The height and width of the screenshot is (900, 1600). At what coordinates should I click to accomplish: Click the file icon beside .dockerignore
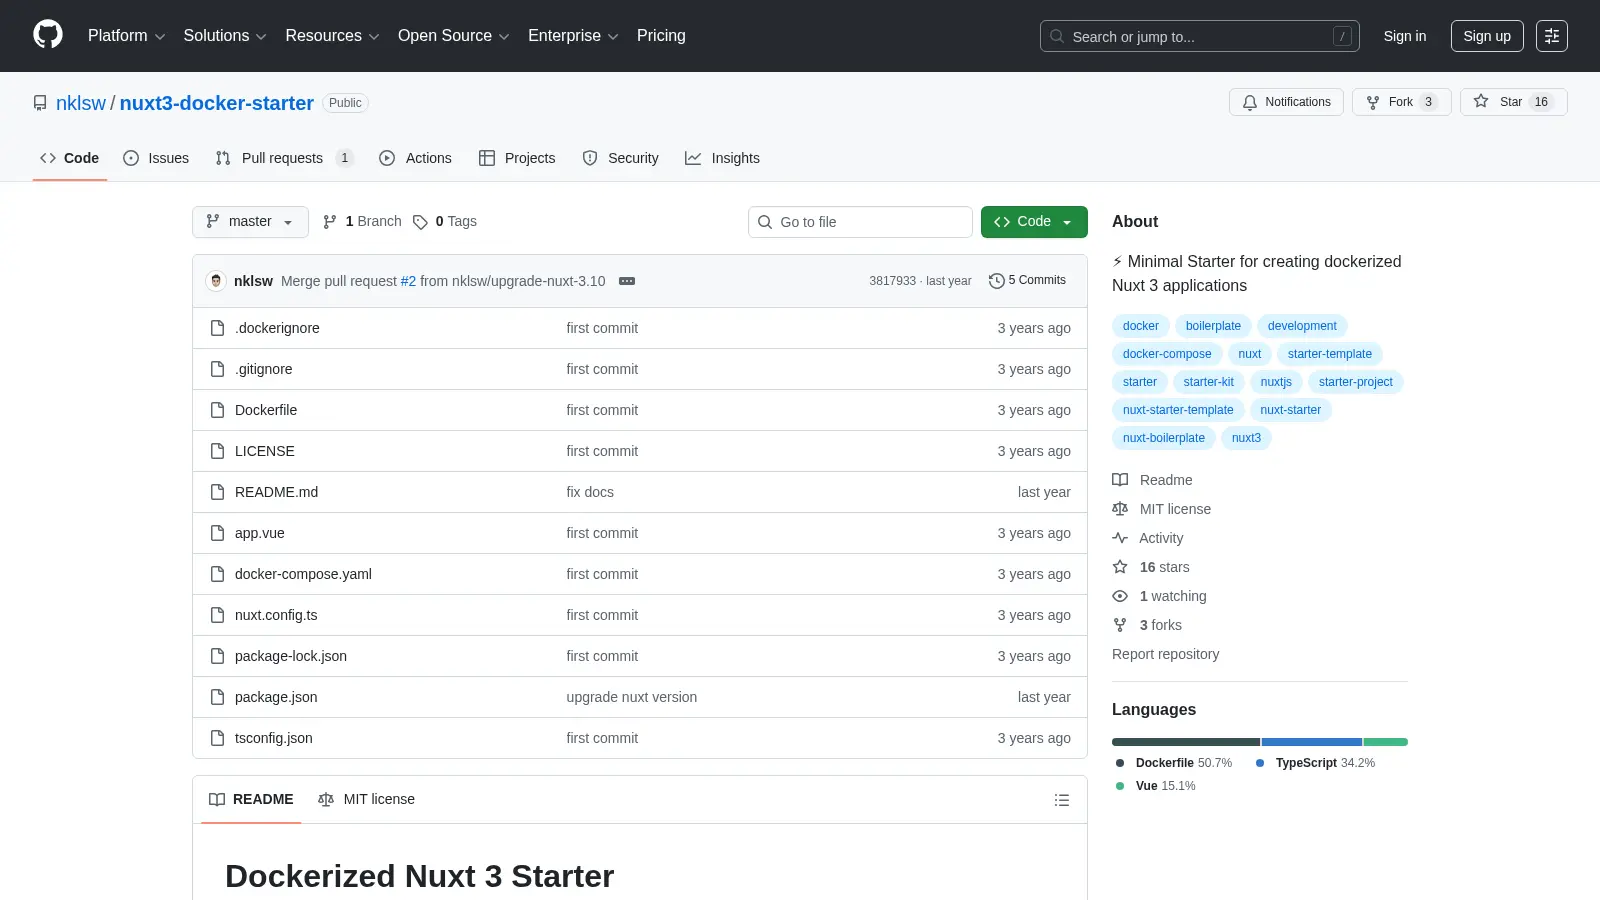coord(217,328)
